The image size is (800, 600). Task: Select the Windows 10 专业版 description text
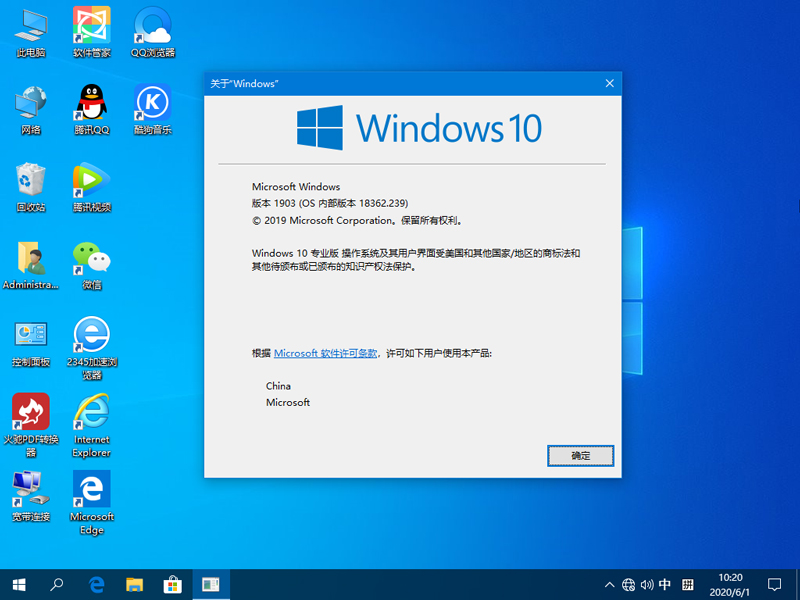(x=416, y=260)
